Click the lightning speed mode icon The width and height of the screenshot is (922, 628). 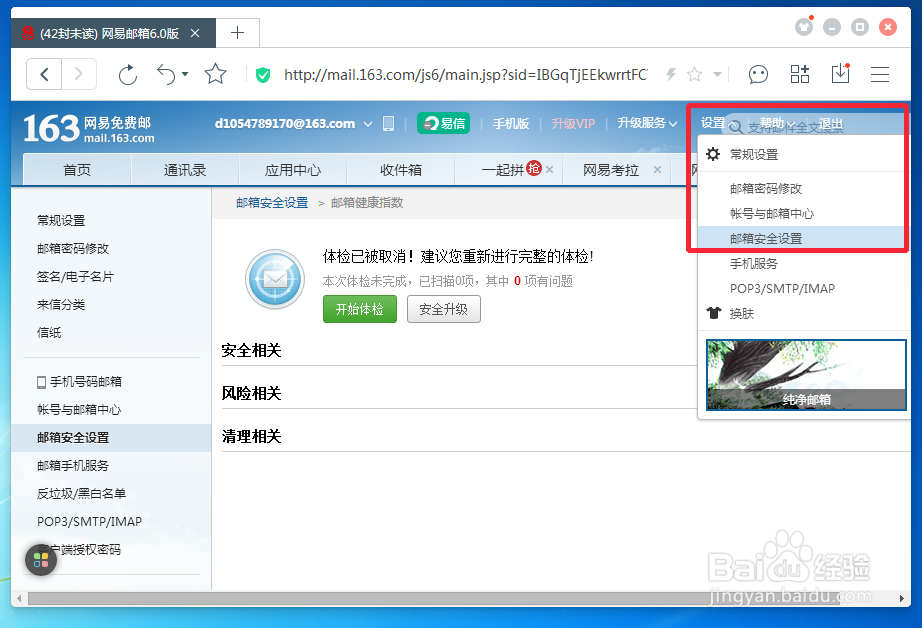coord(671,74)
